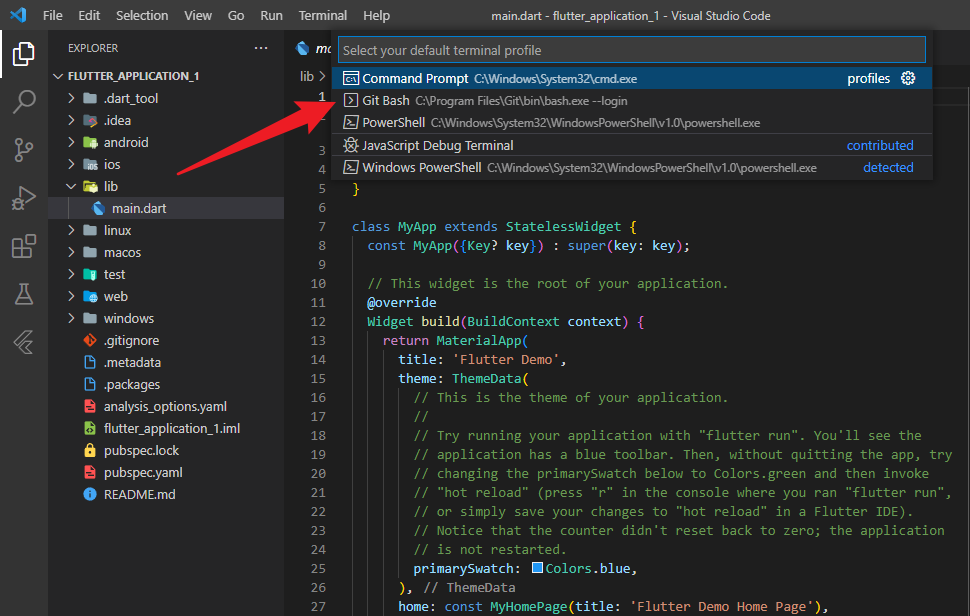Open the Search view icon
This screenshot has height=616, width=970.
[x=24, y=101]
